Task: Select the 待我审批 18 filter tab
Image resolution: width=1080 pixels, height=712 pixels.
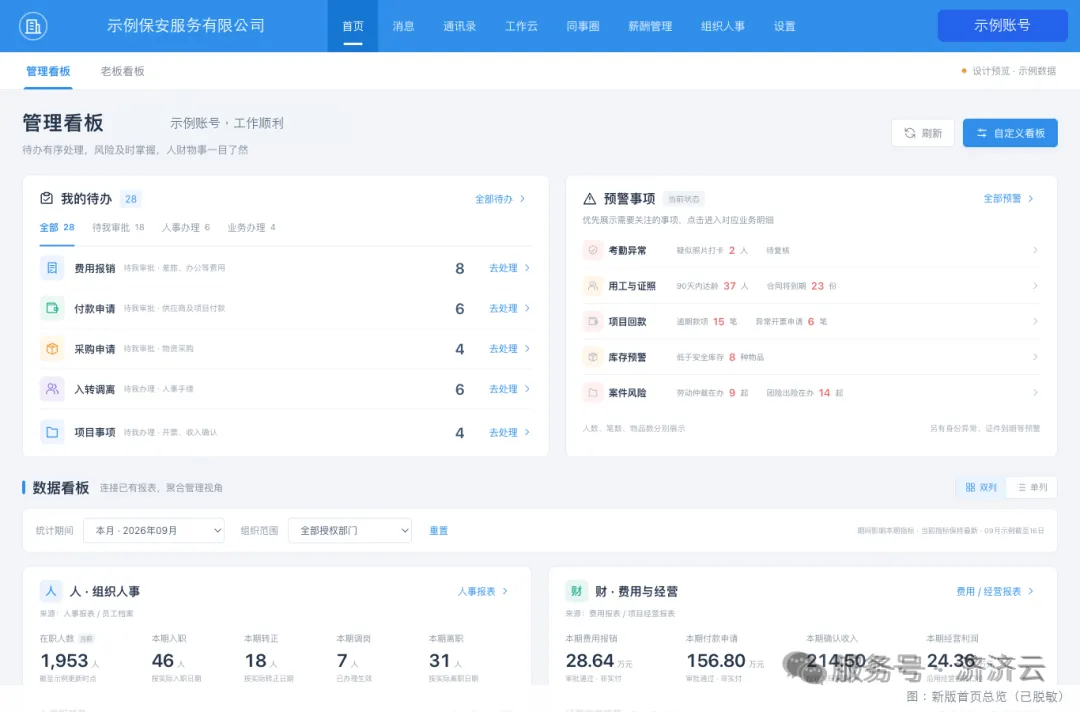Action: tap(118, 227)
